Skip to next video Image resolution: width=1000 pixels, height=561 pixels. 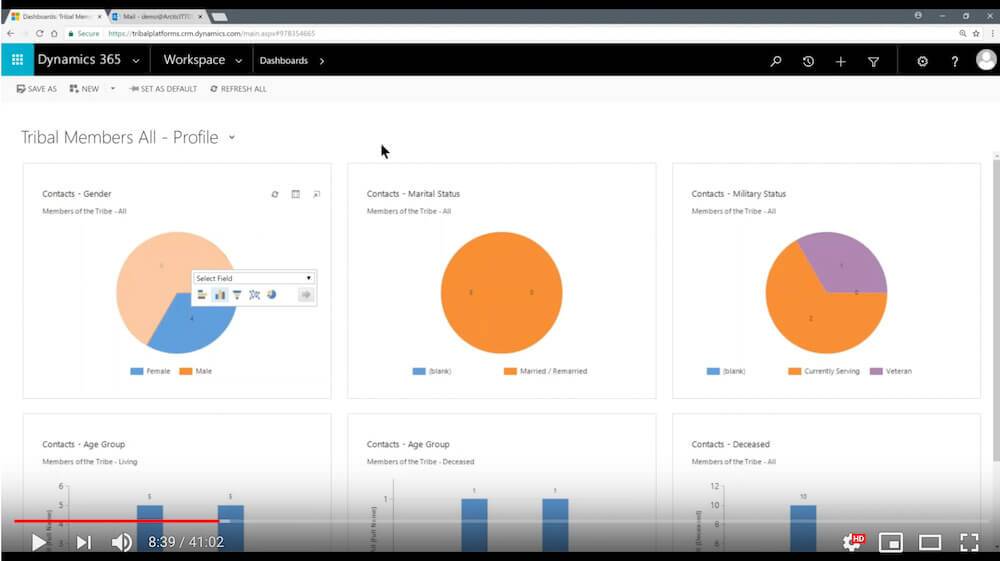tap(84, 543)
